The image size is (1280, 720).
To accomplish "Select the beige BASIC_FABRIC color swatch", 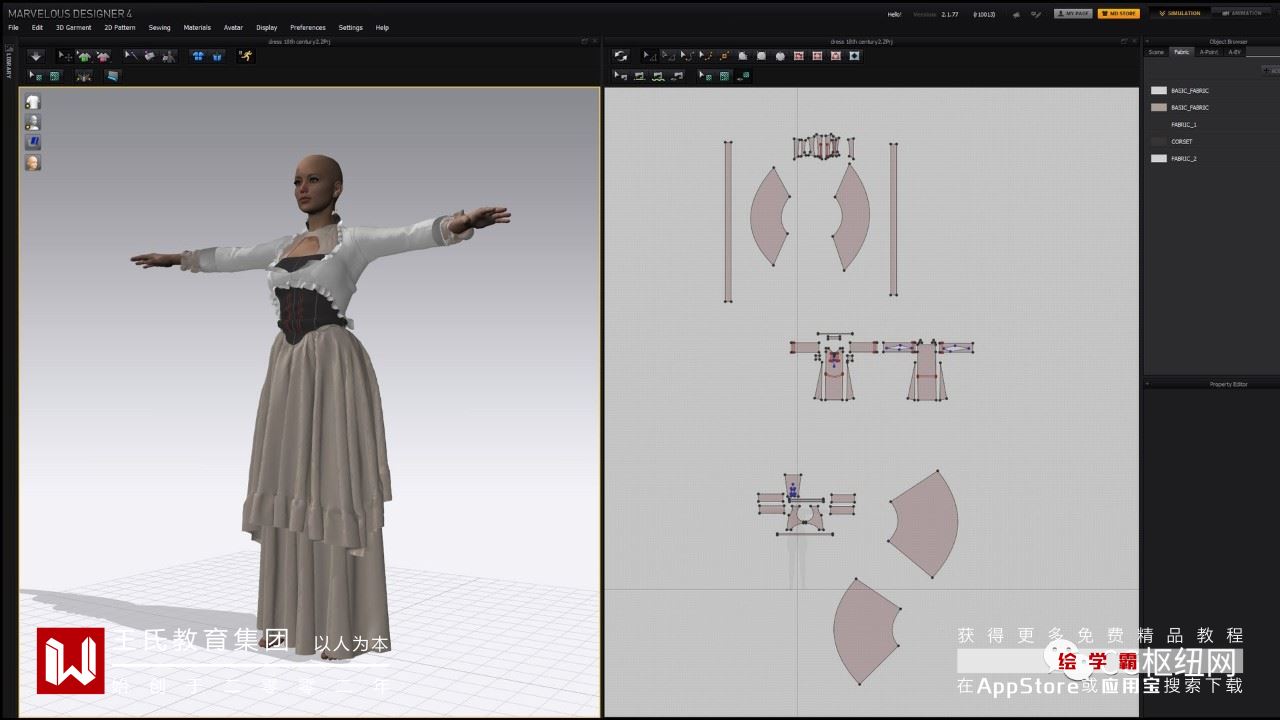I will tap(1159, 107).
